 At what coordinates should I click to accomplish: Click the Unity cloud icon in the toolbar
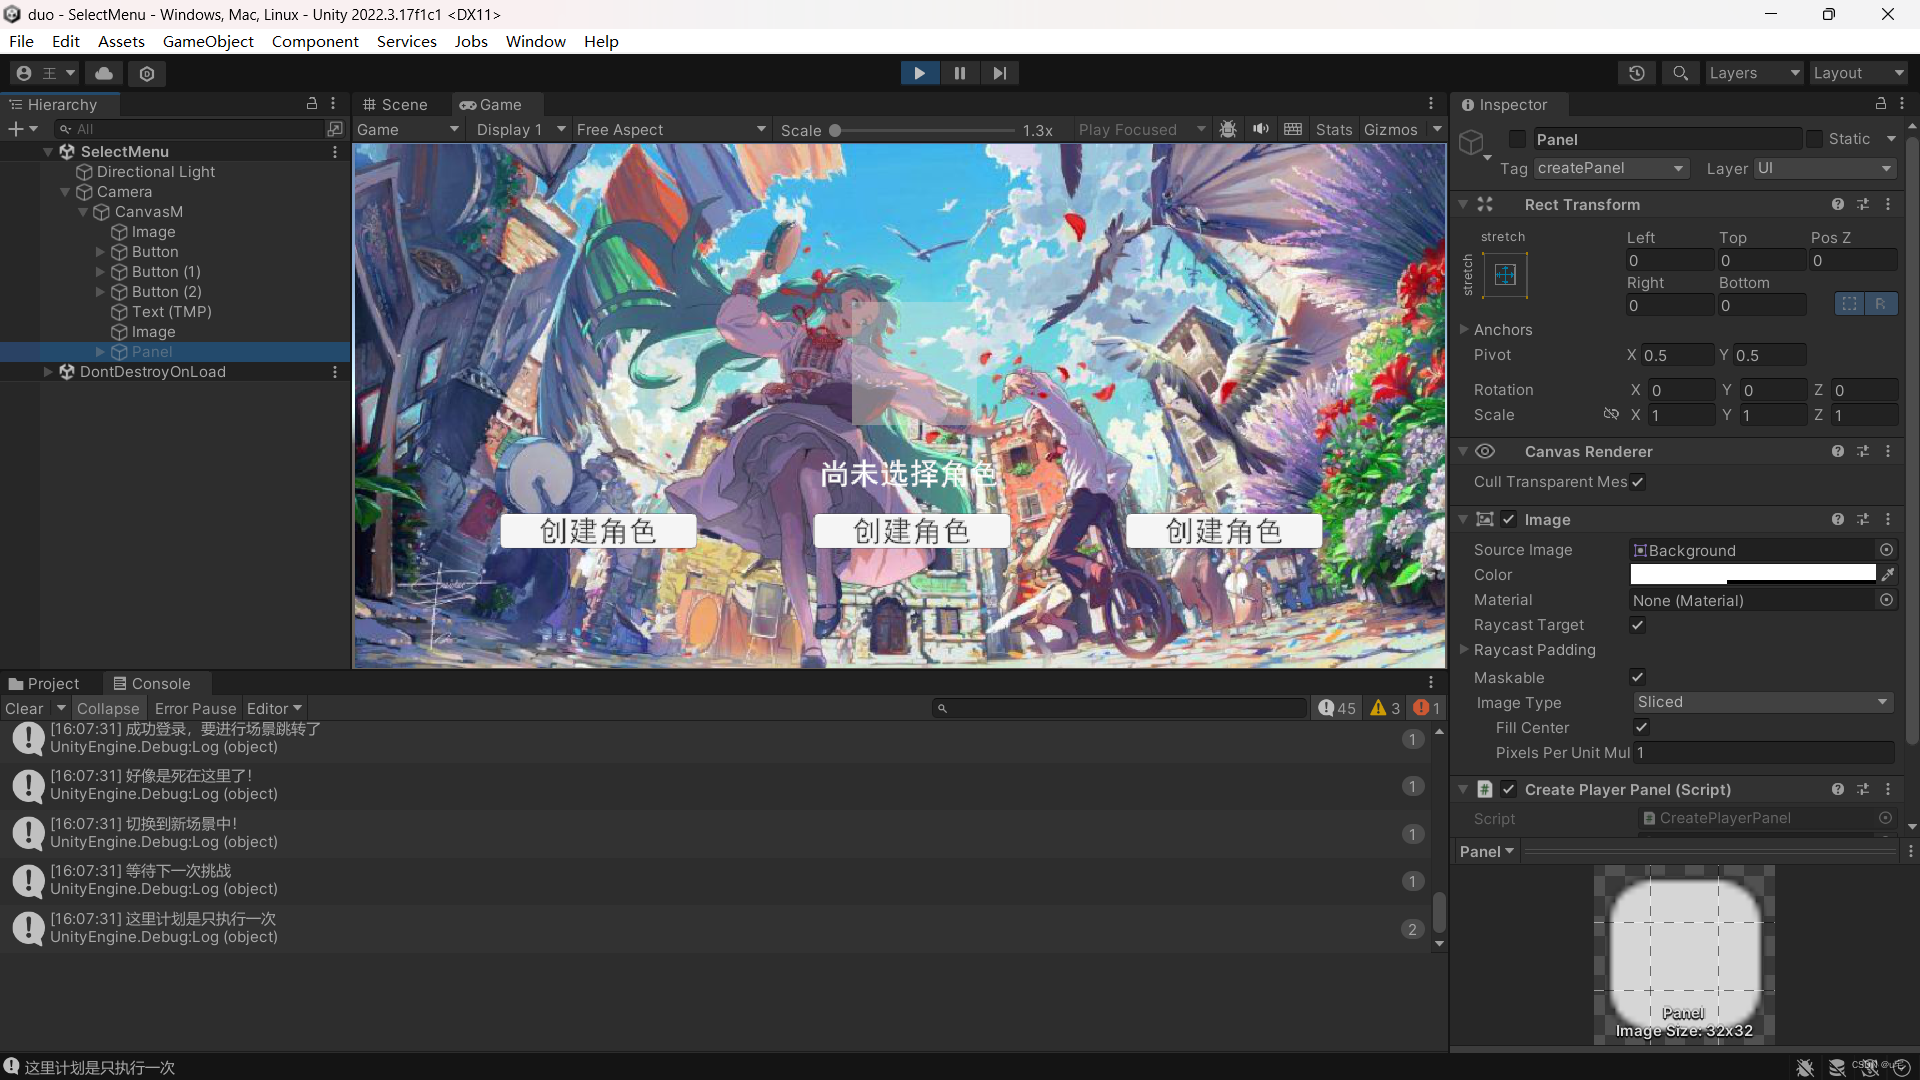[x=103, y=73]
